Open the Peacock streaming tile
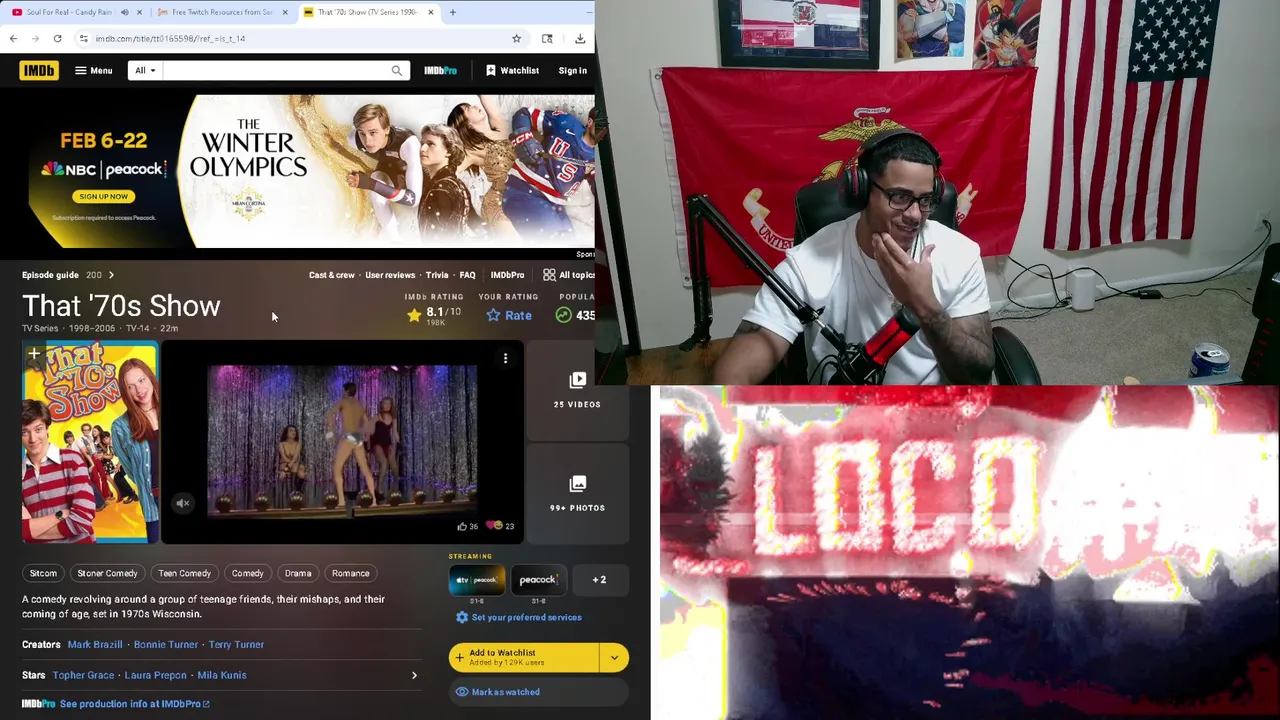1280x720 pixels. 538,580
